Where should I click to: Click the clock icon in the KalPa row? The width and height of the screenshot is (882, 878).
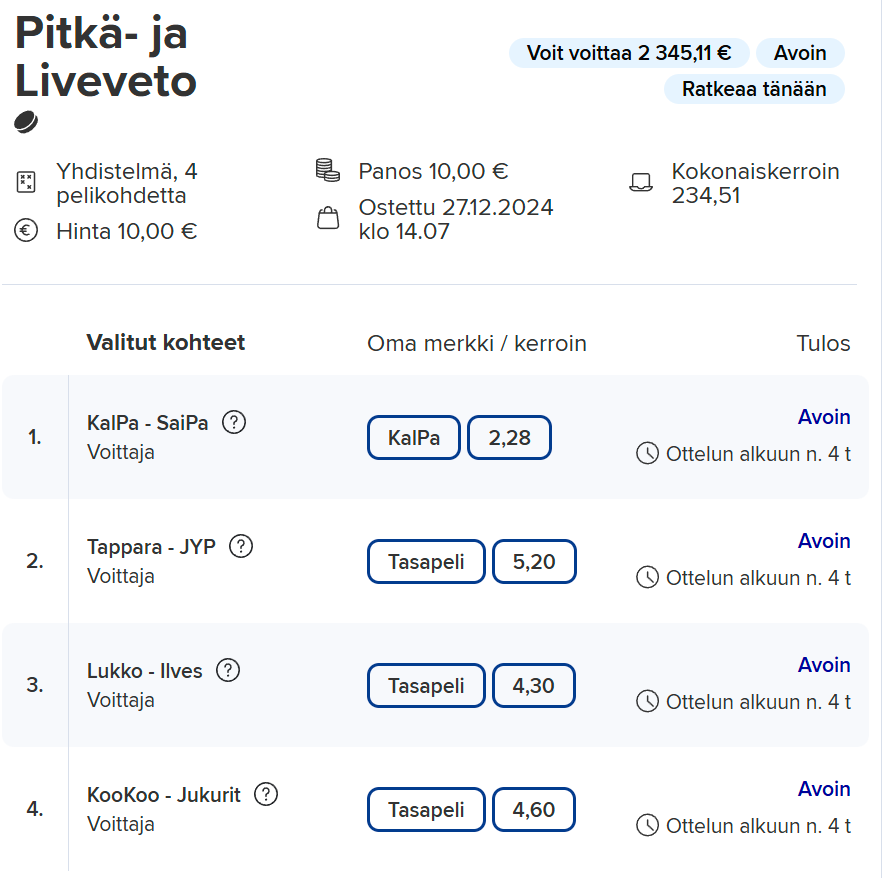click(647, 453)
